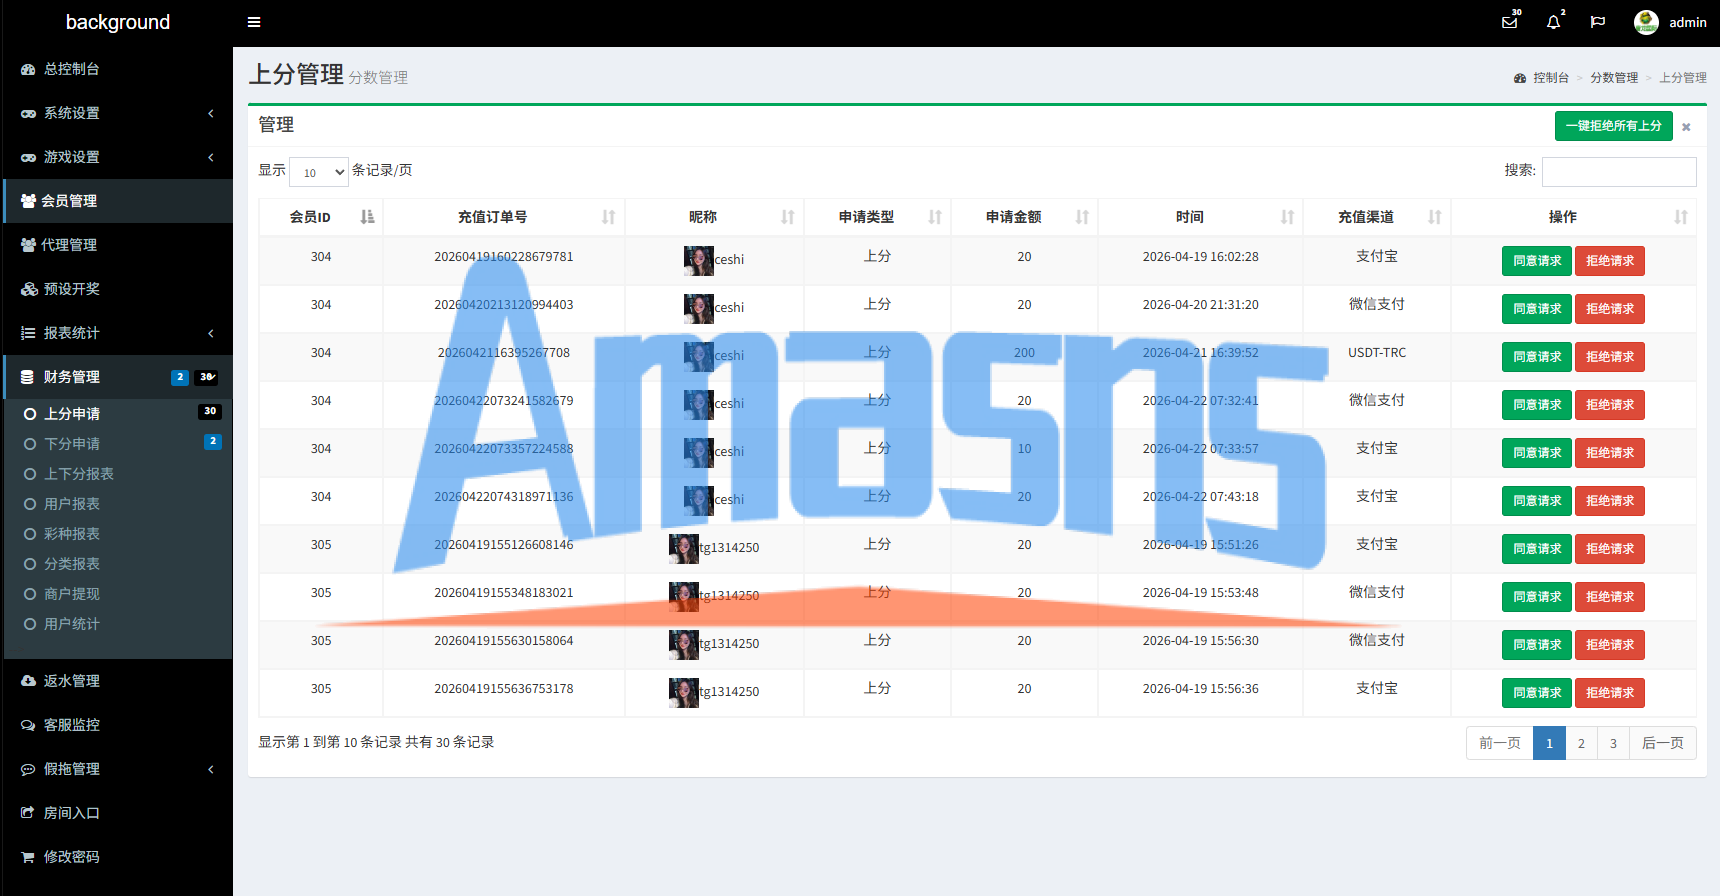Click the 房间入口 share icon
Image resolution: width=1720 pixels, height=896 pixels.
click(28, 813)
